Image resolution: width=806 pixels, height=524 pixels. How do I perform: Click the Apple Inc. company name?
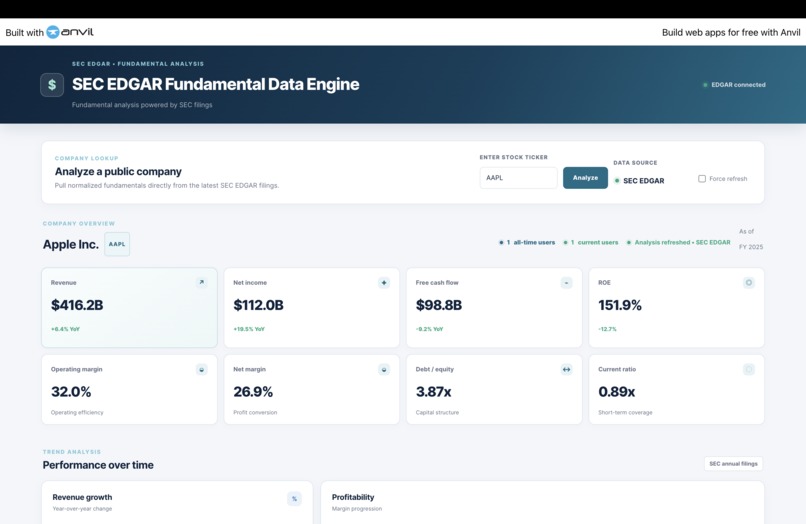(70, 244)
